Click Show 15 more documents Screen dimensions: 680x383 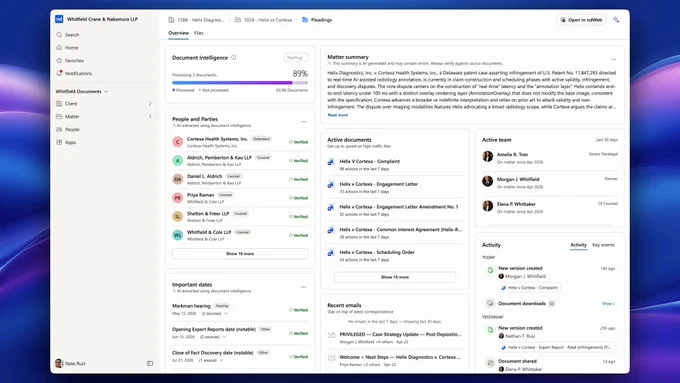coord(395,277)
